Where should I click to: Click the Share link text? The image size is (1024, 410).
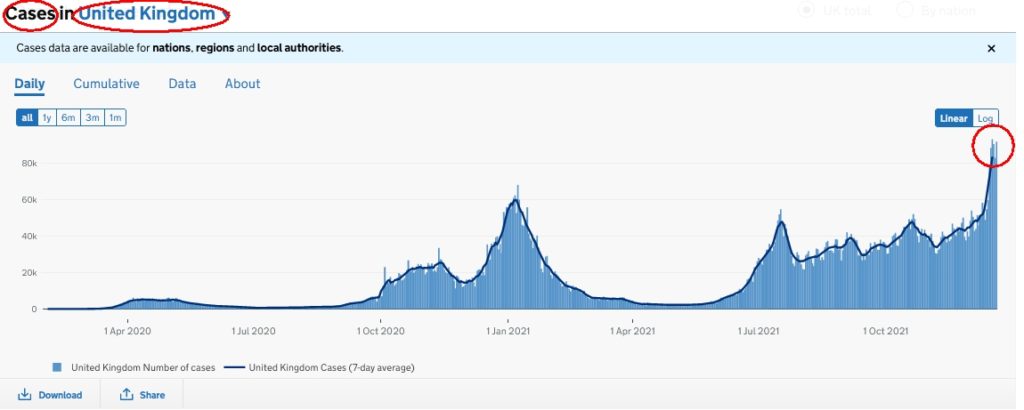click(152, 395)
